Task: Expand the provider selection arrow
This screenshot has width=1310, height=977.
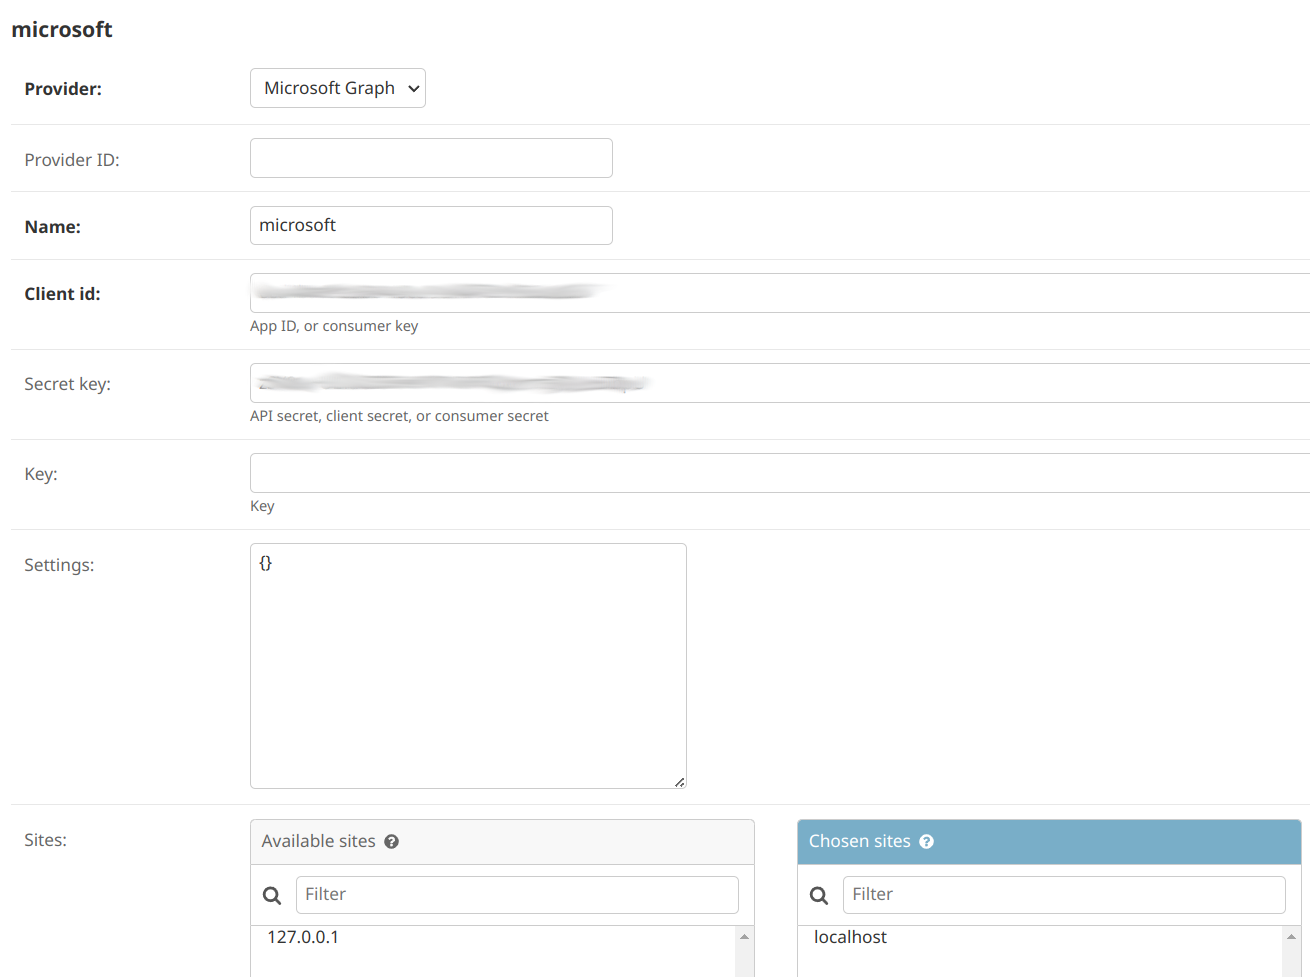Action: pyautogui.click(x=414, y=88)
